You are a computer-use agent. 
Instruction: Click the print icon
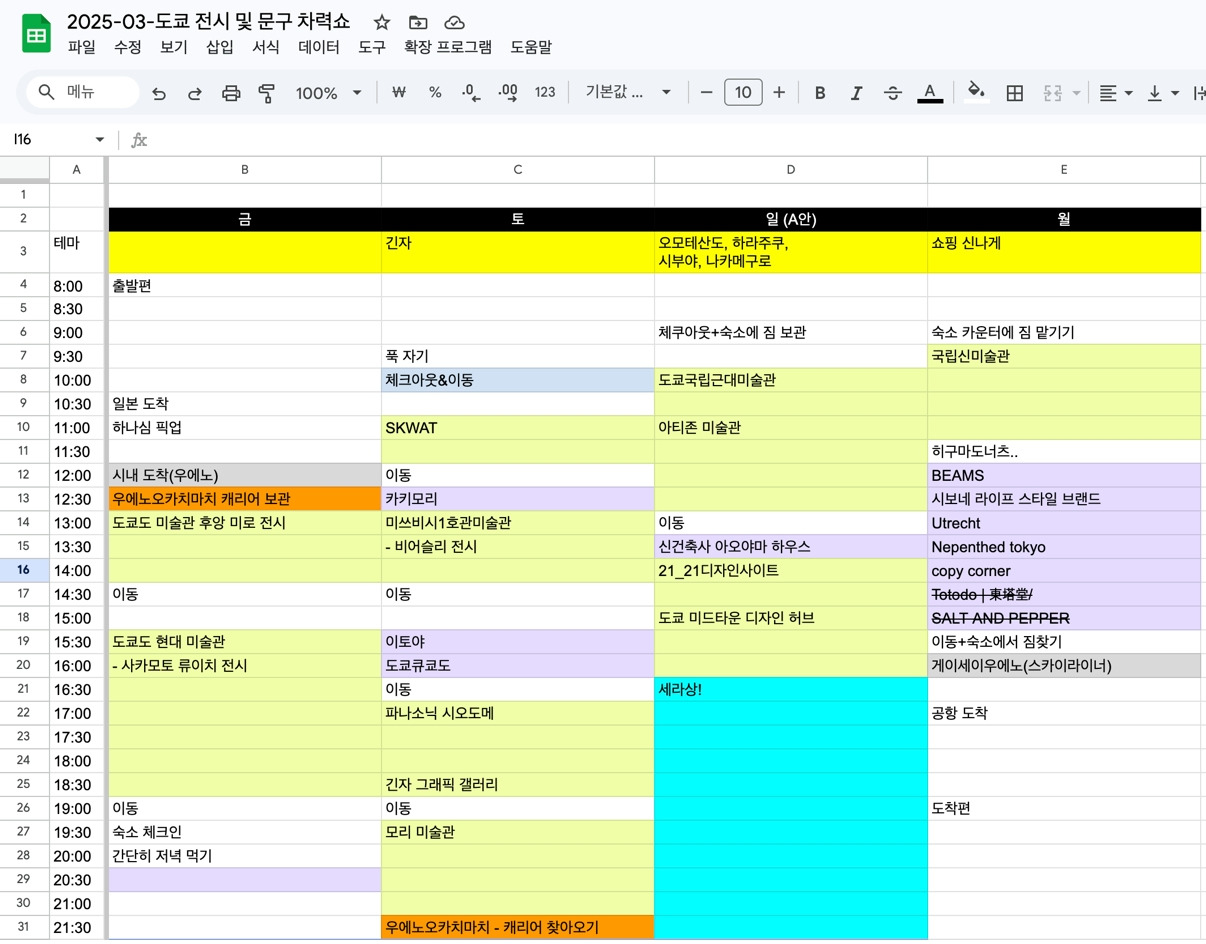[x=231, y=93]
